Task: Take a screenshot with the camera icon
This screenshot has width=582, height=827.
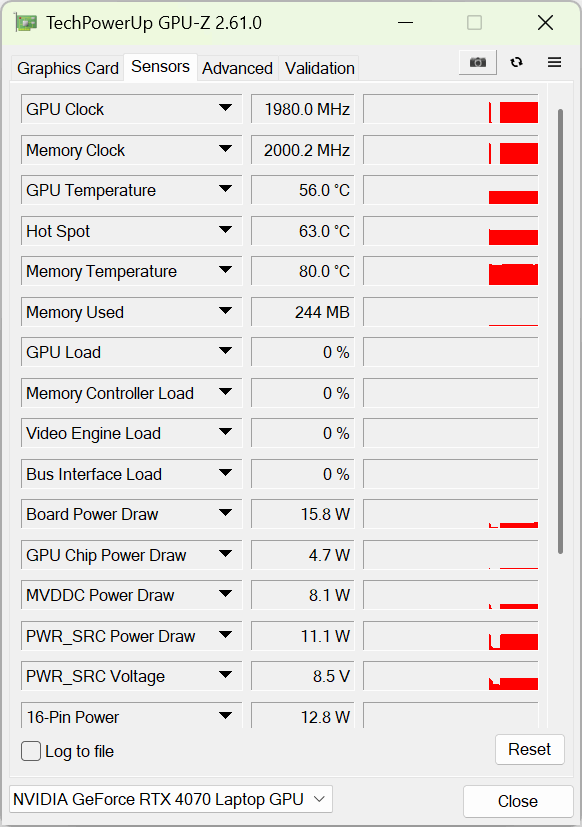Action: point(478,63)
